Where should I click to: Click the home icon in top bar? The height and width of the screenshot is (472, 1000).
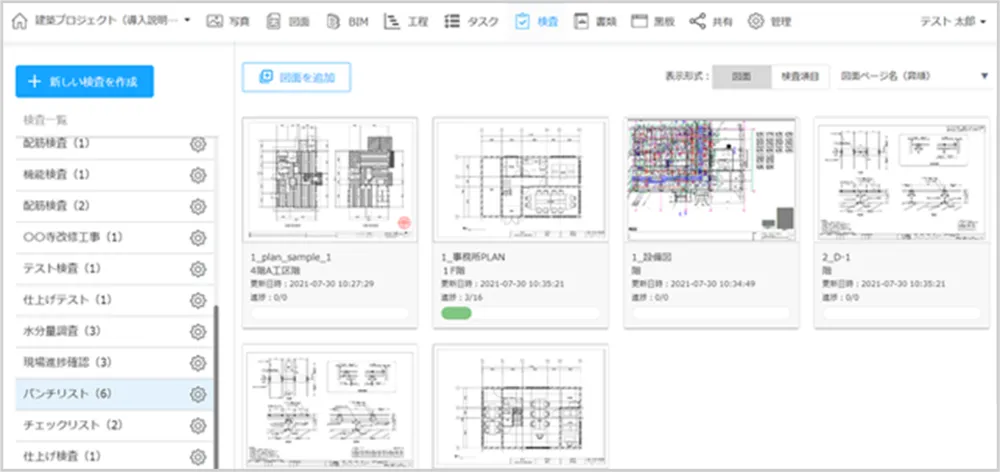click(x=19, y=21)
